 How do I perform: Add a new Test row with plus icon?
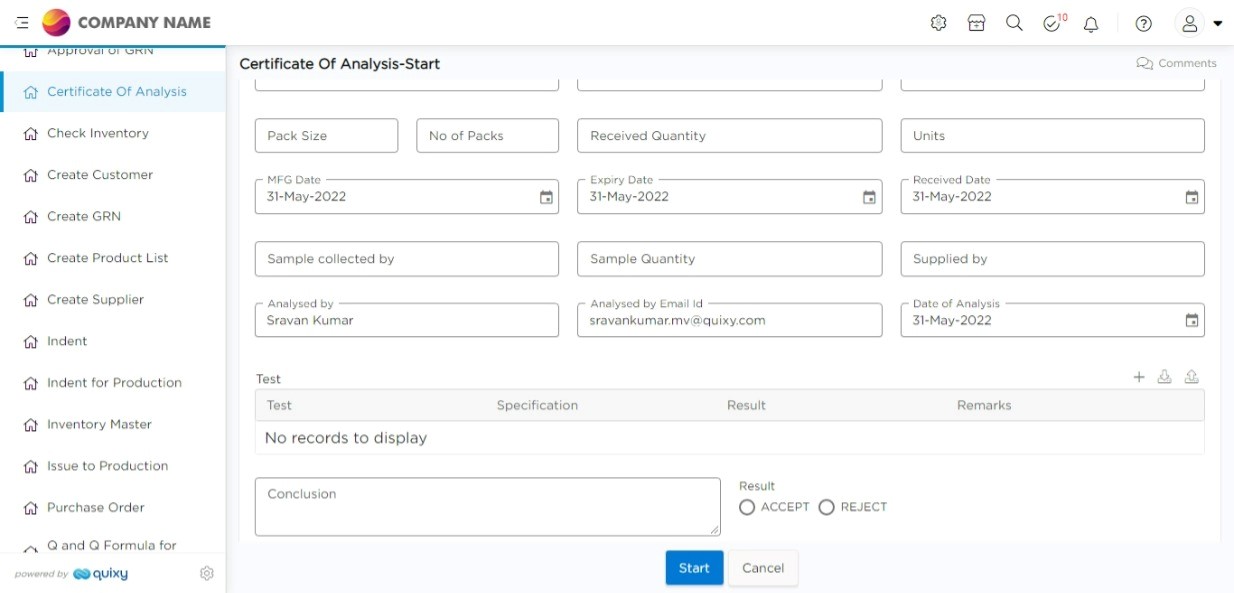(x=1138, y=377)
